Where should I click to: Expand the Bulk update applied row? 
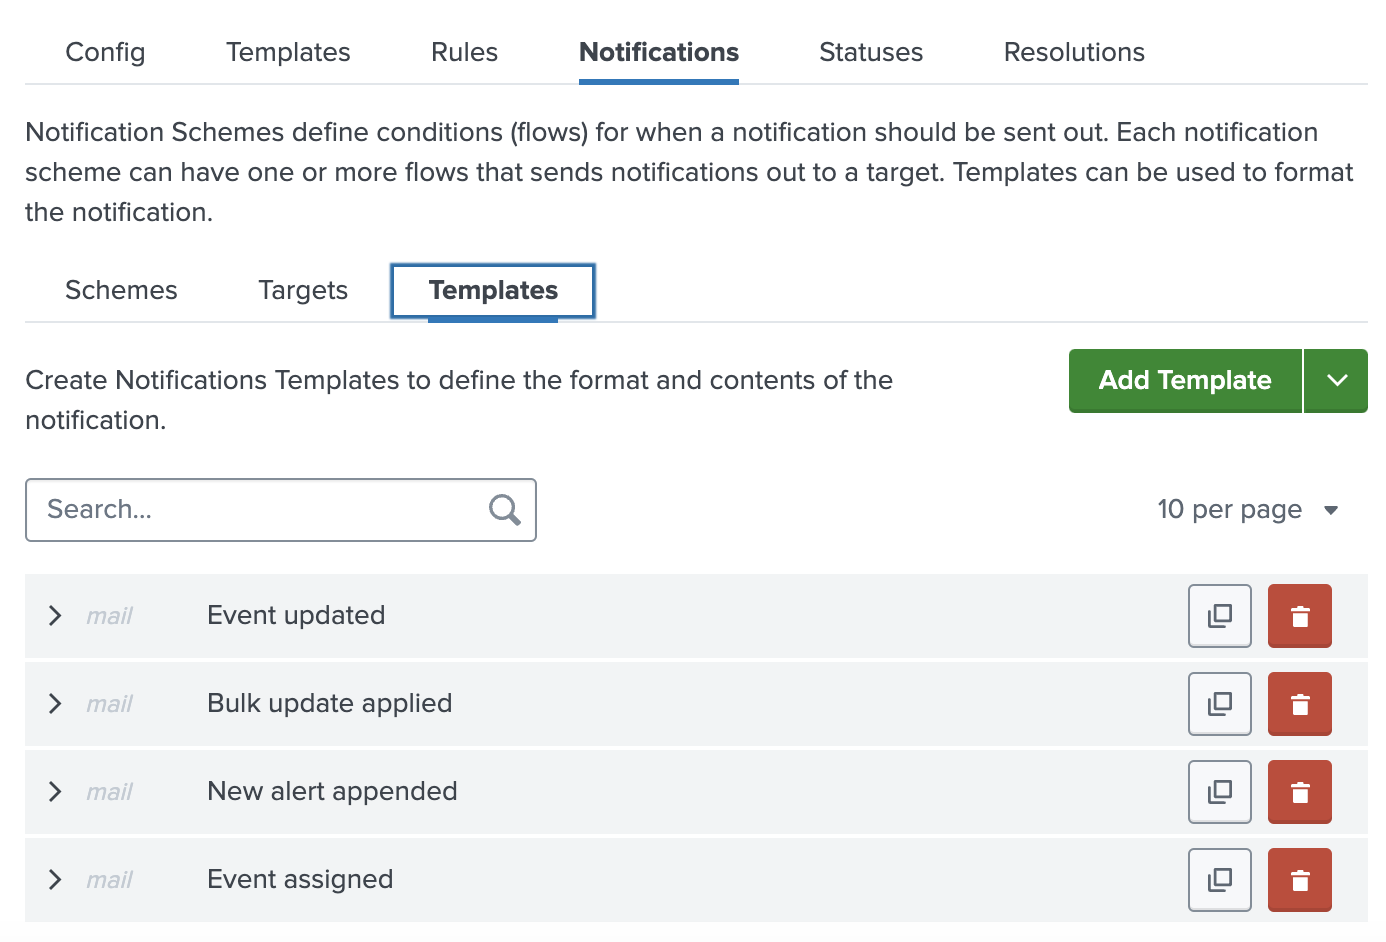point(55,704)
